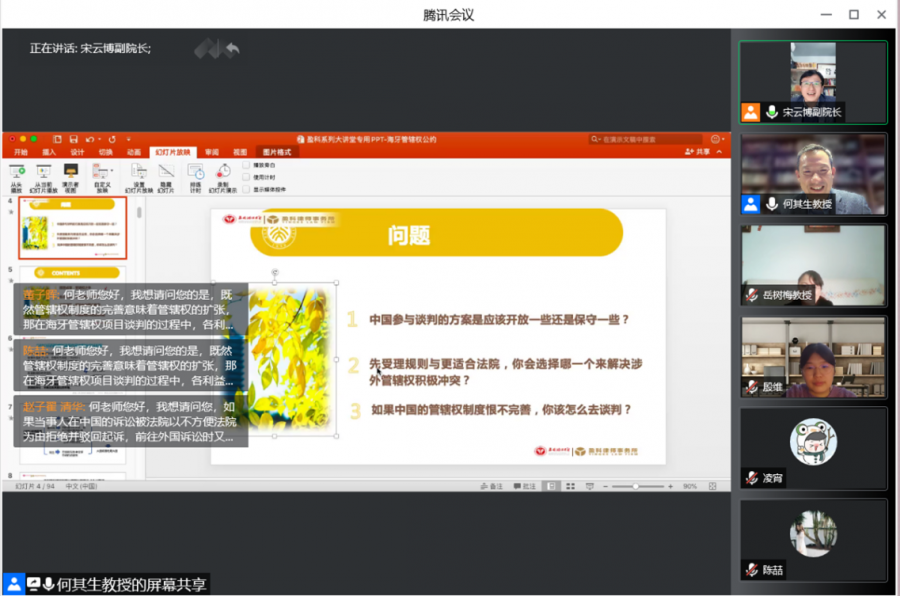
Task: Start slideshow from current slide icon
Action: coord(44,172)
